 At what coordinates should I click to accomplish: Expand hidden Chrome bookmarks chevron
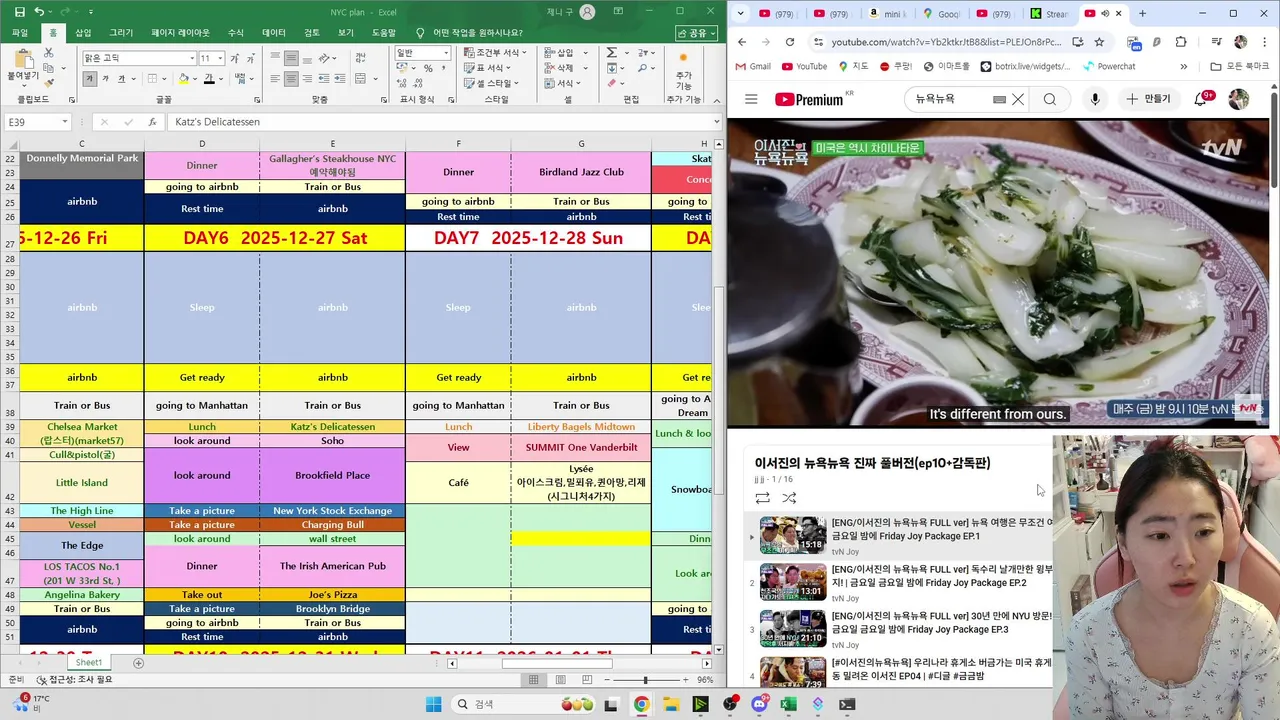coord(1183,66)
